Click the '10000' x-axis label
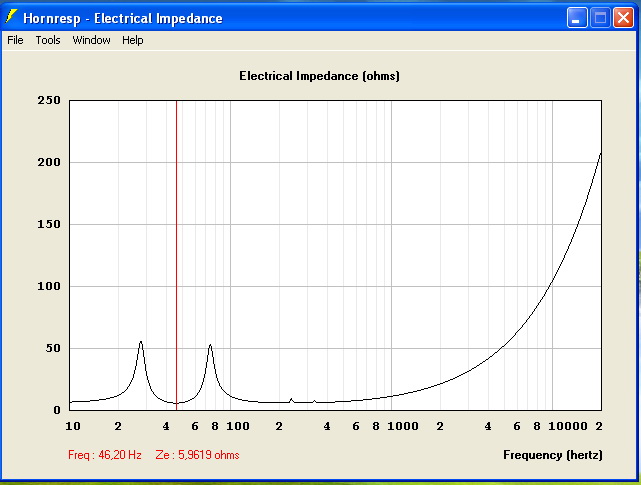Viewport: 641px width, 485px height. 568,426
